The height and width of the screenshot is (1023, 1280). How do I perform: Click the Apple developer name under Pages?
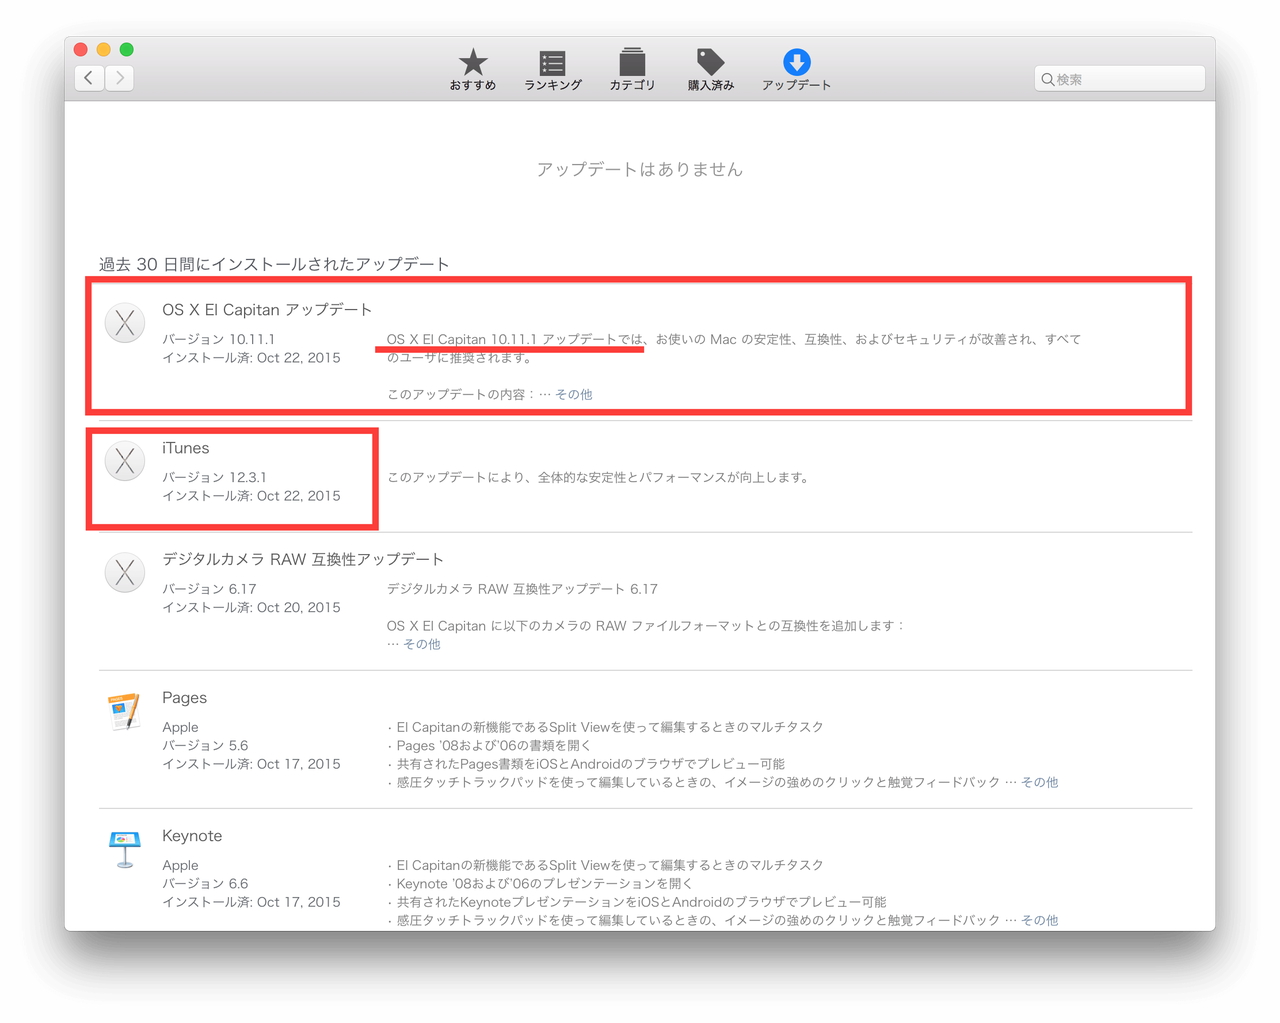(180, 727)
